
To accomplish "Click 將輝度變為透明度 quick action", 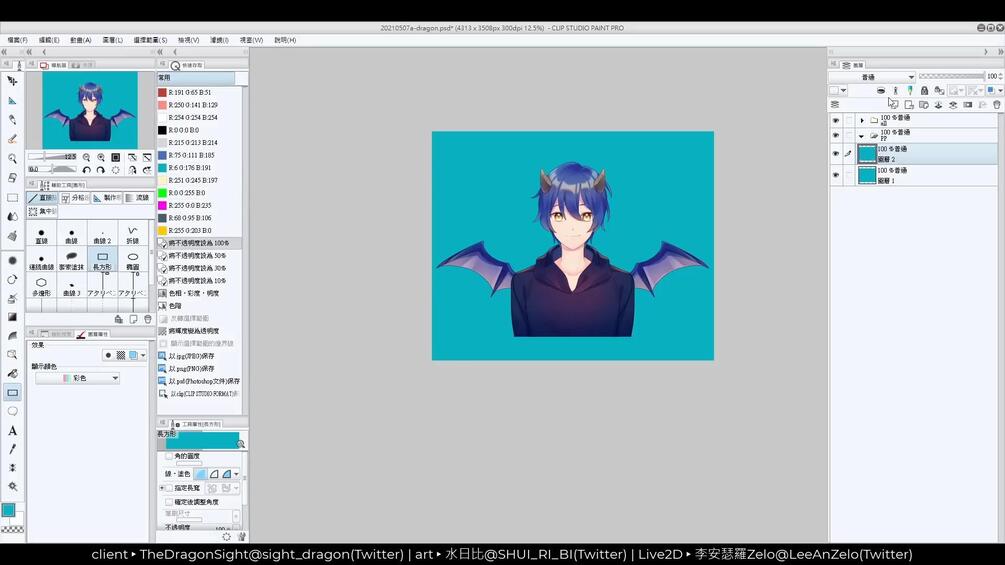I will (x=199, y=331).
